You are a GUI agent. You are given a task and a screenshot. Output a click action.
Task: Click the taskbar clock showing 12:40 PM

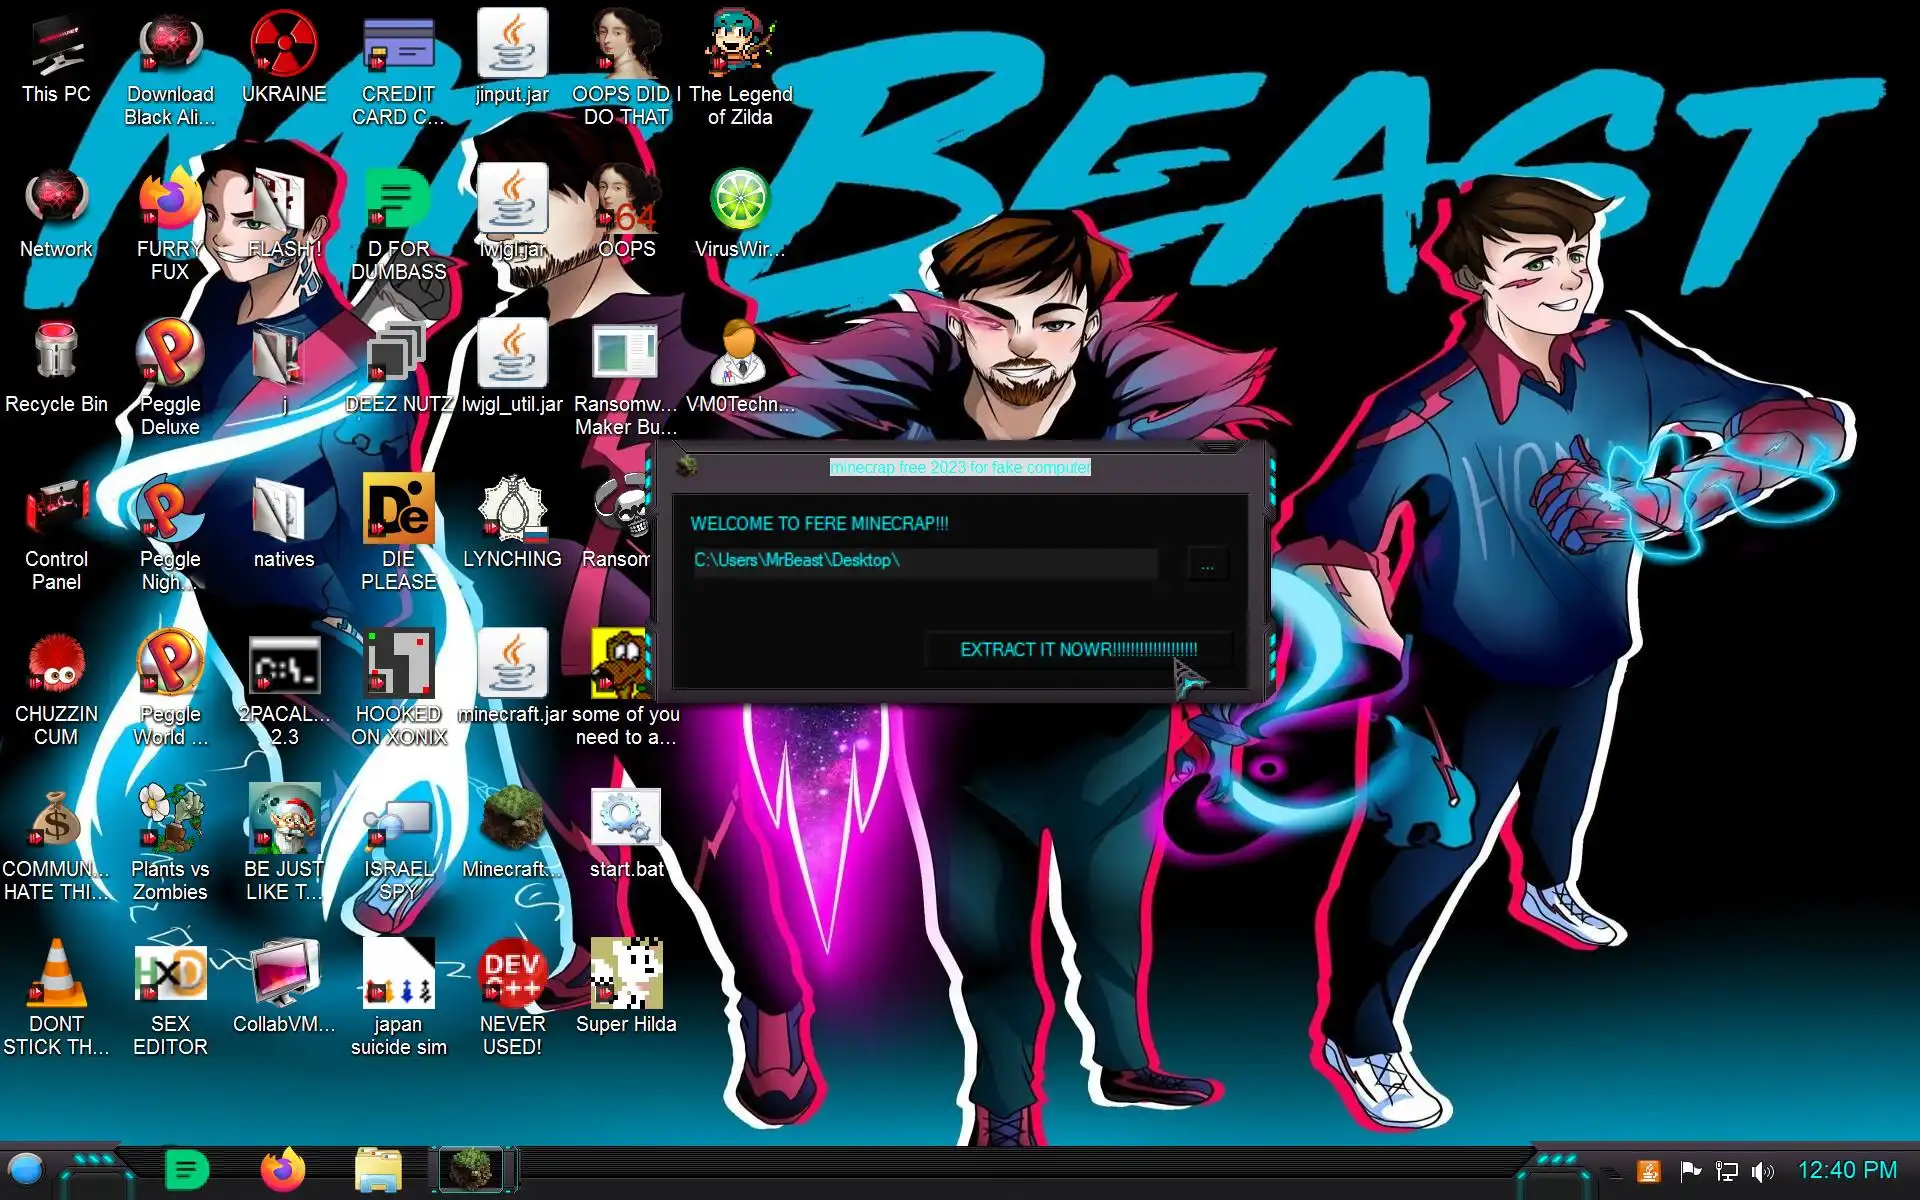tap(1846, 1170)
